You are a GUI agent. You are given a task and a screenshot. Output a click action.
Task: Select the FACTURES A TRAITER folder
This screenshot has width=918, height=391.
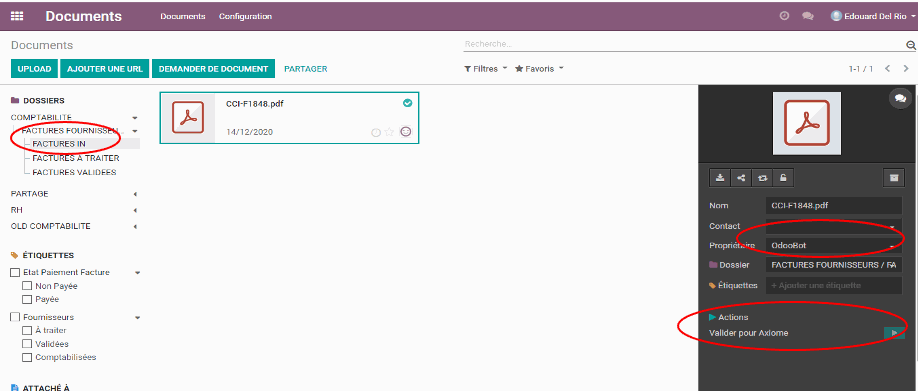[76, 158]
